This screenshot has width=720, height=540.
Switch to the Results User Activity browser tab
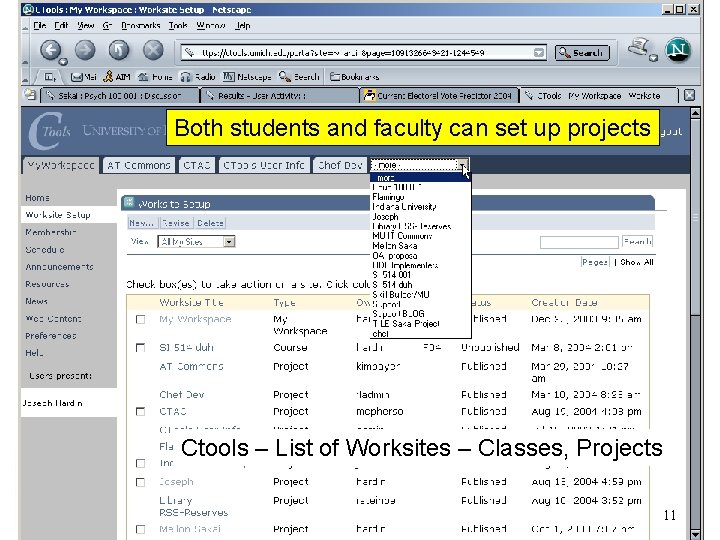tap(279, 96)
